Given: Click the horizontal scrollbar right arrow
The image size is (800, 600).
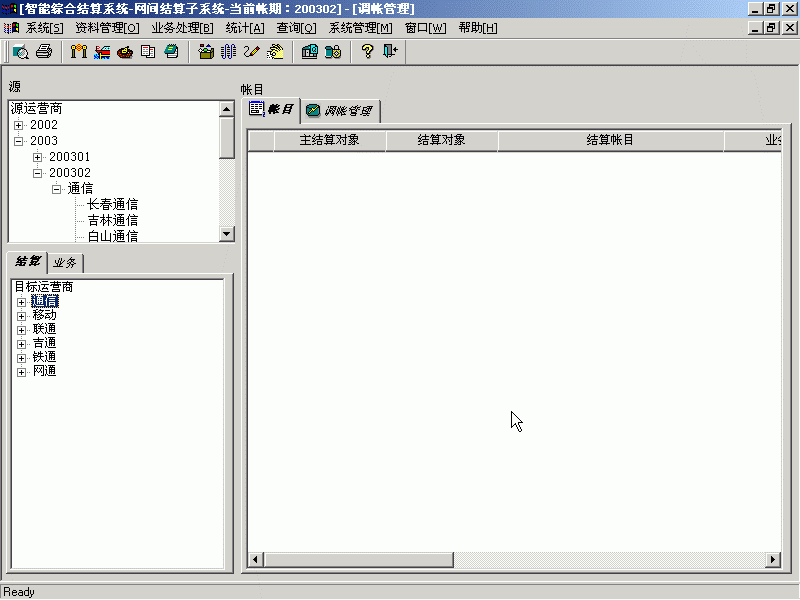Looking at the screenshot, I should click(x=772, y=560).
